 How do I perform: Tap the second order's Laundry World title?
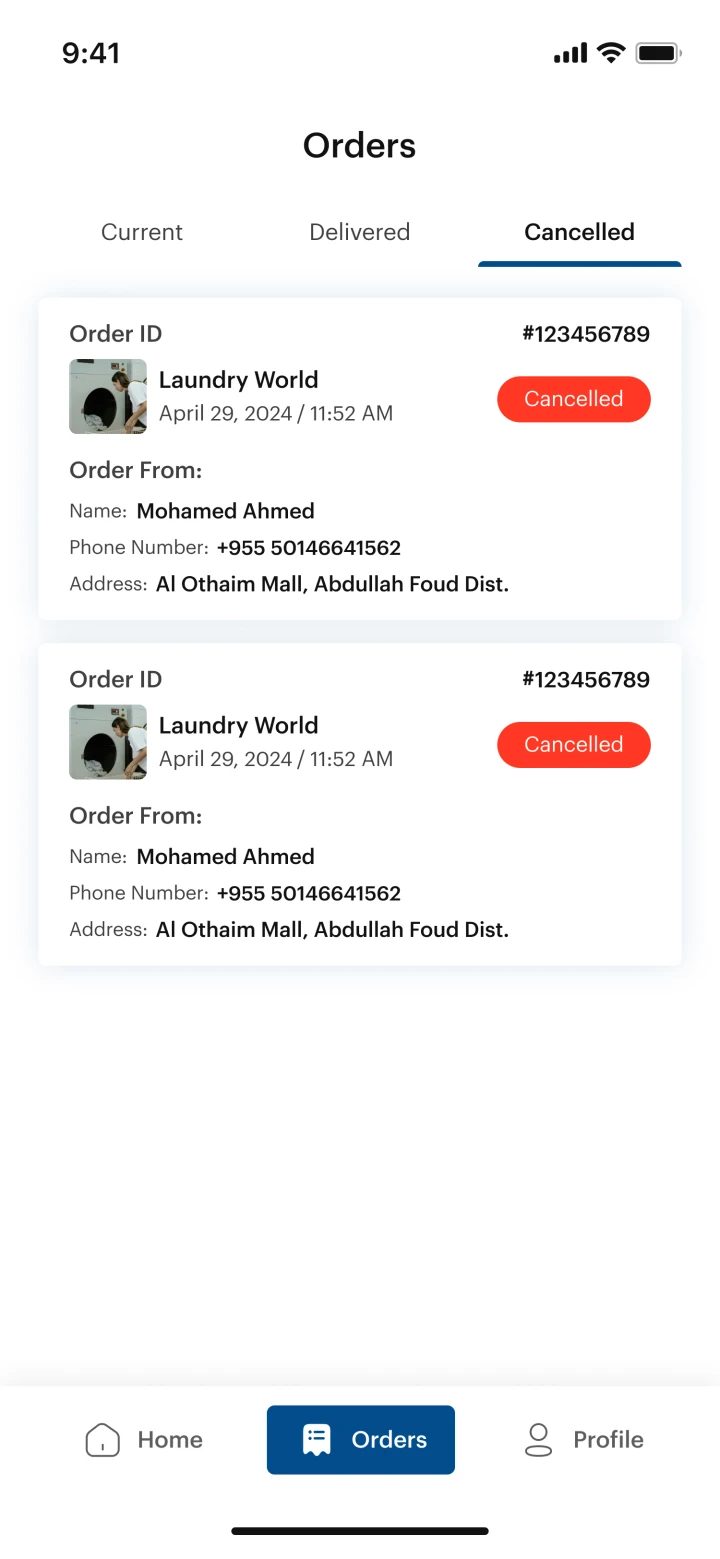[238, 725]
